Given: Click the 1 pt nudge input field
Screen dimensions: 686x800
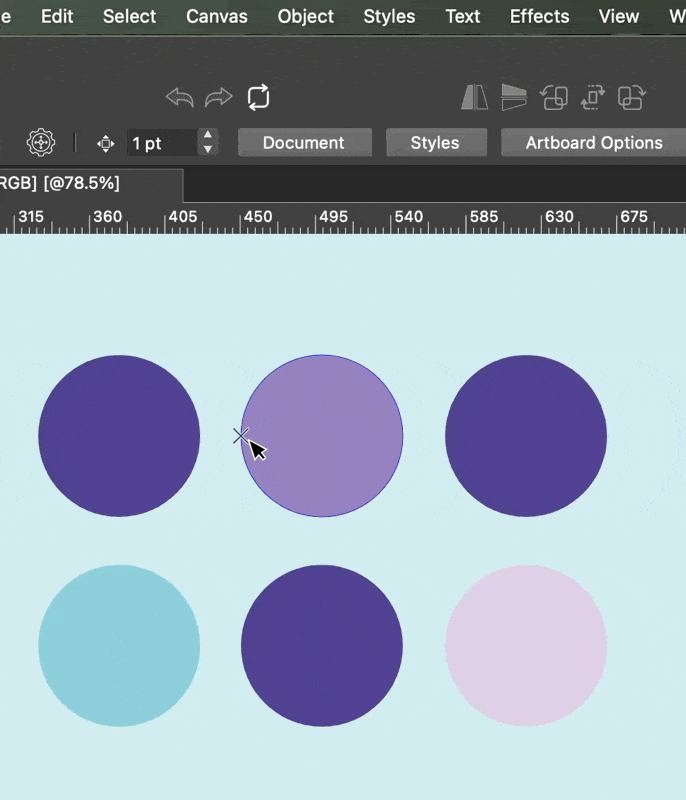Looking at the screenshot, I should click(160, 143).
